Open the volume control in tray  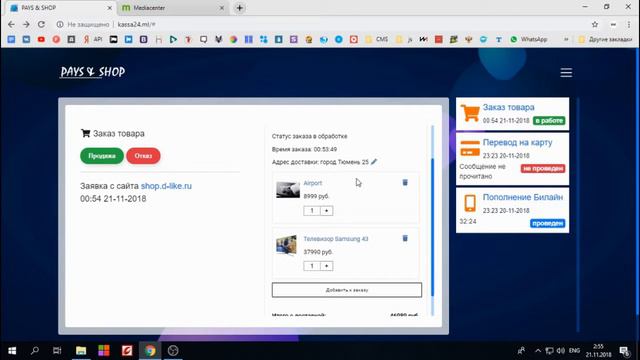(x=560, y=351)
